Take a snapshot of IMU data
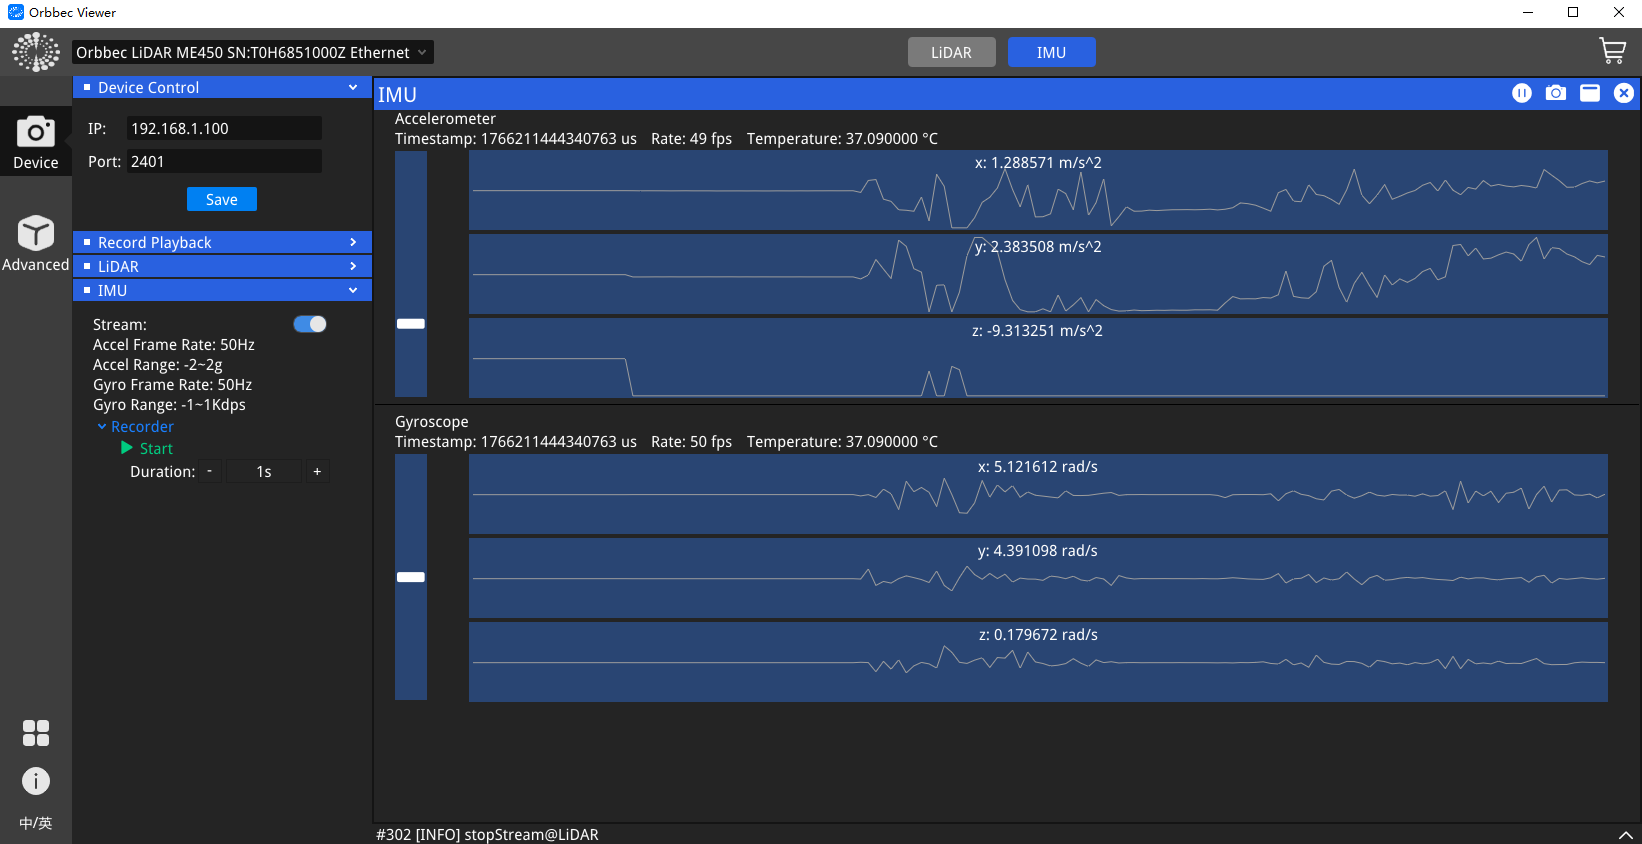The image size is (1642, 844). point(1555,93)
